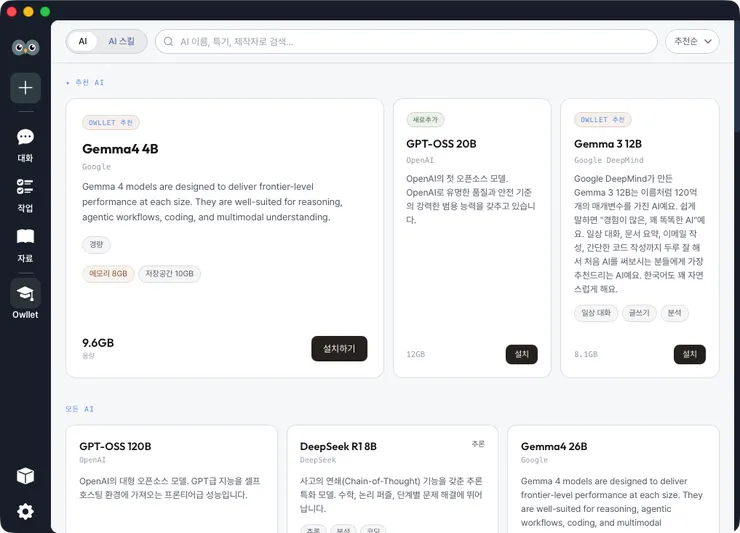Click 설치 for Gemma 3 12B

pos(690,354)
